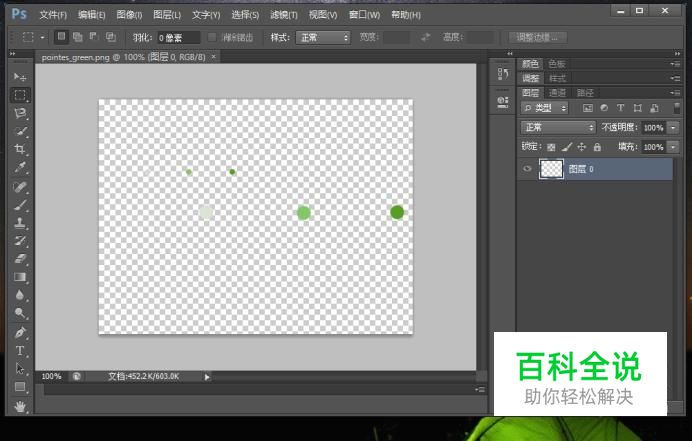The image size is (692, 441).
Task: Hide layer 图层 0 with eye icon
Action: click(x=527, y=169)
